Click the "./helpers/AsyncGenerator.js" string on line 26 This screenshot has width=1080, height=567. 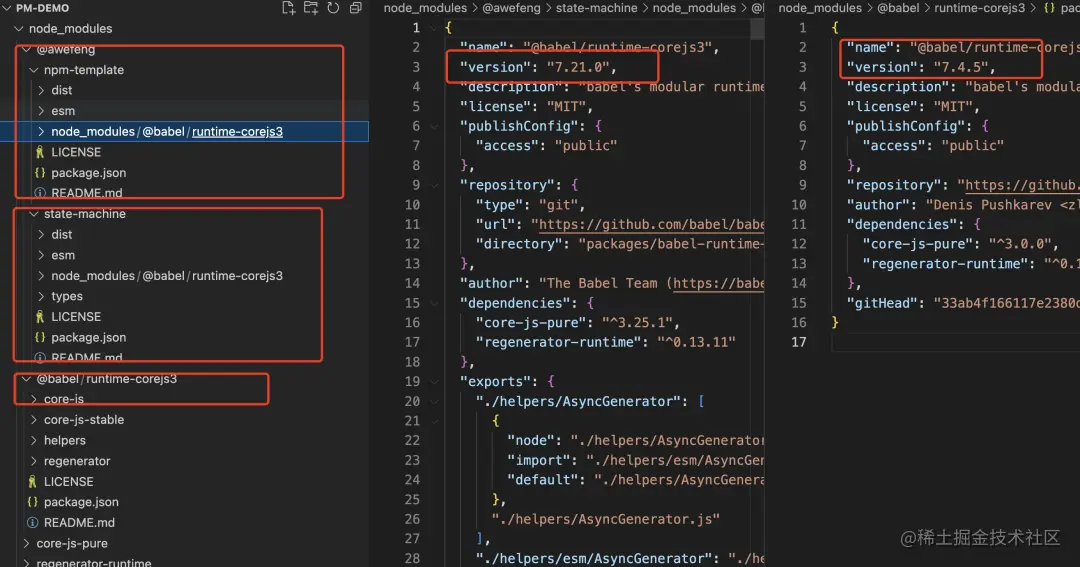tap(605, 519)
